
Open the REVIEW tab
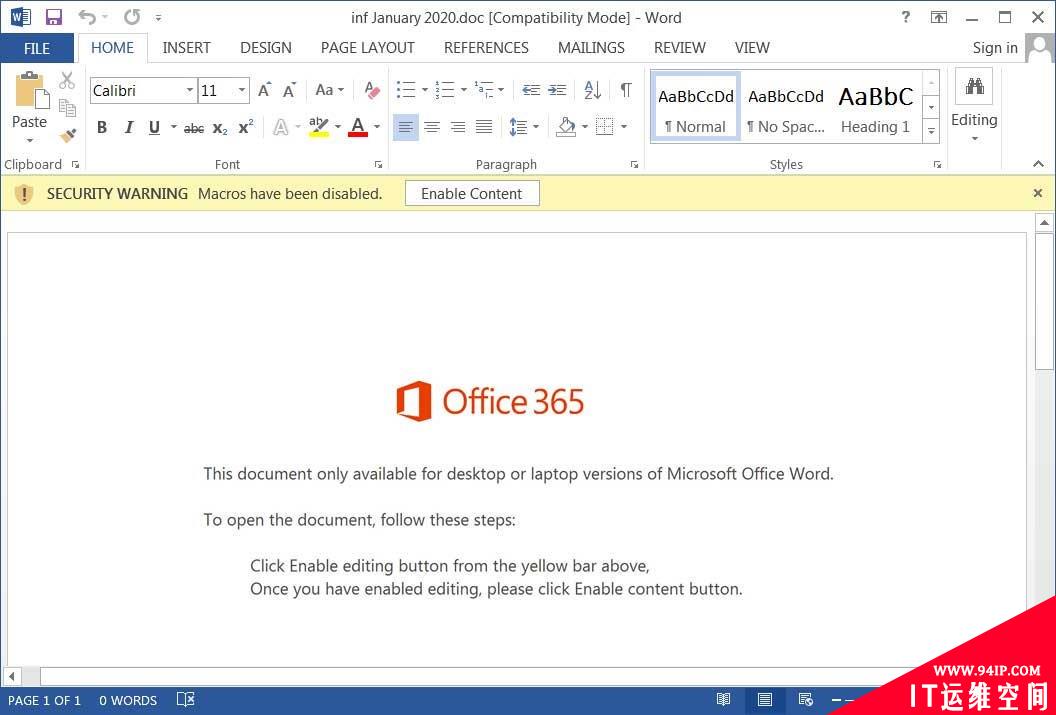click(x=680, y=48)
